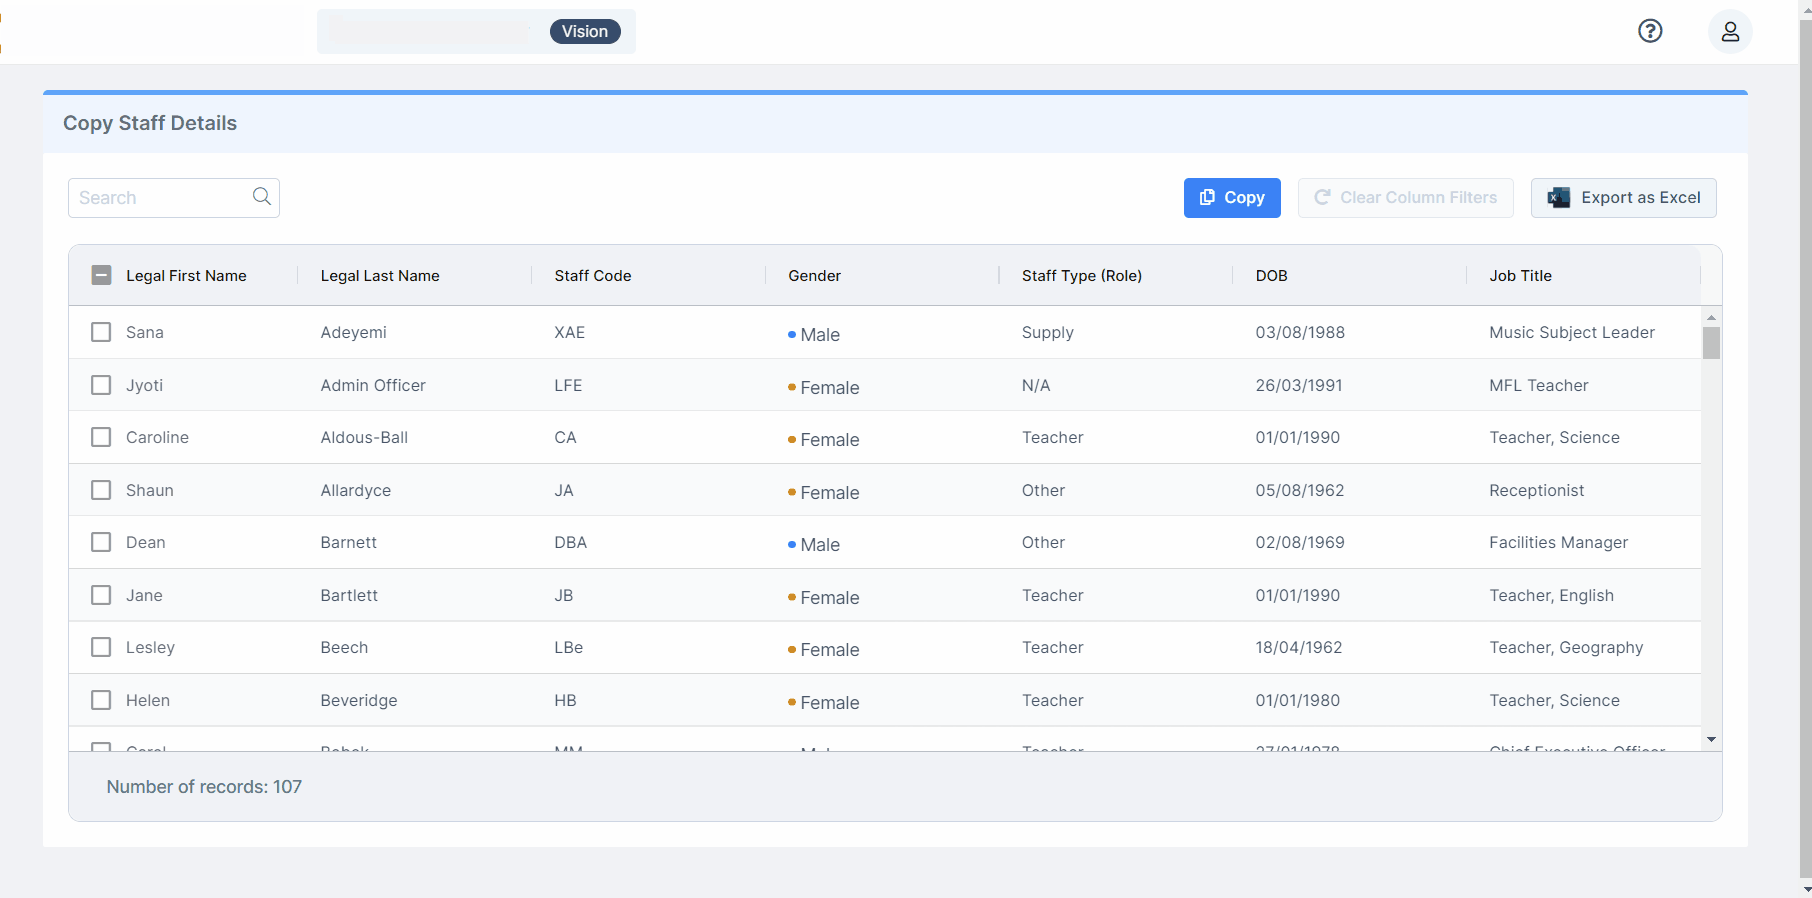Click the table's vertical scrollbar thumb
This screenshot has width=1812, height=898.
[1712, 343]
